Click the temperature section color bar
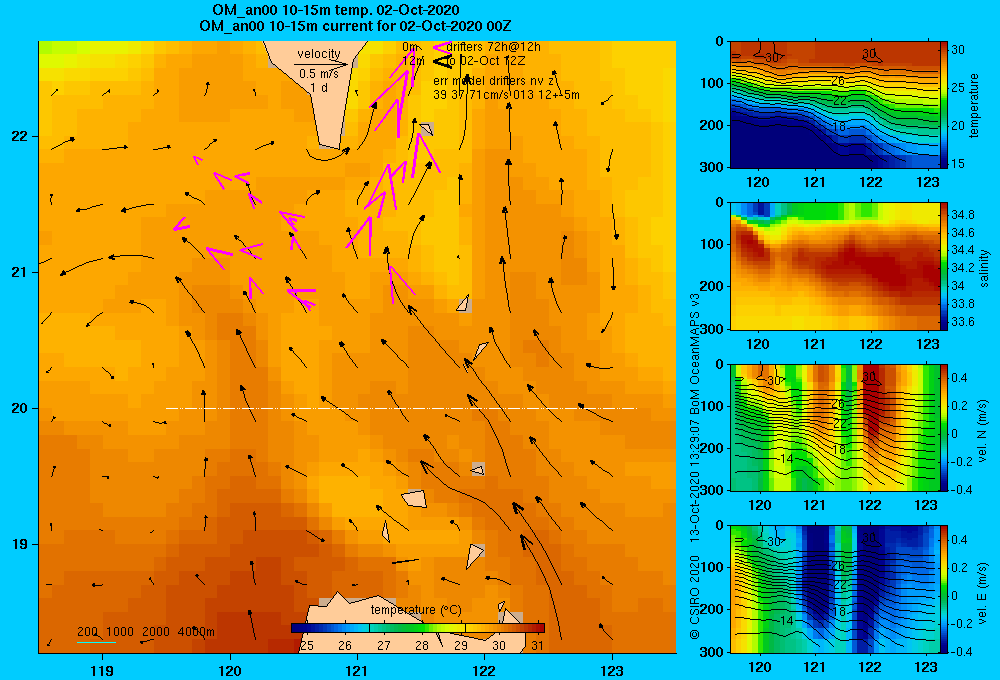 point(945,105)
